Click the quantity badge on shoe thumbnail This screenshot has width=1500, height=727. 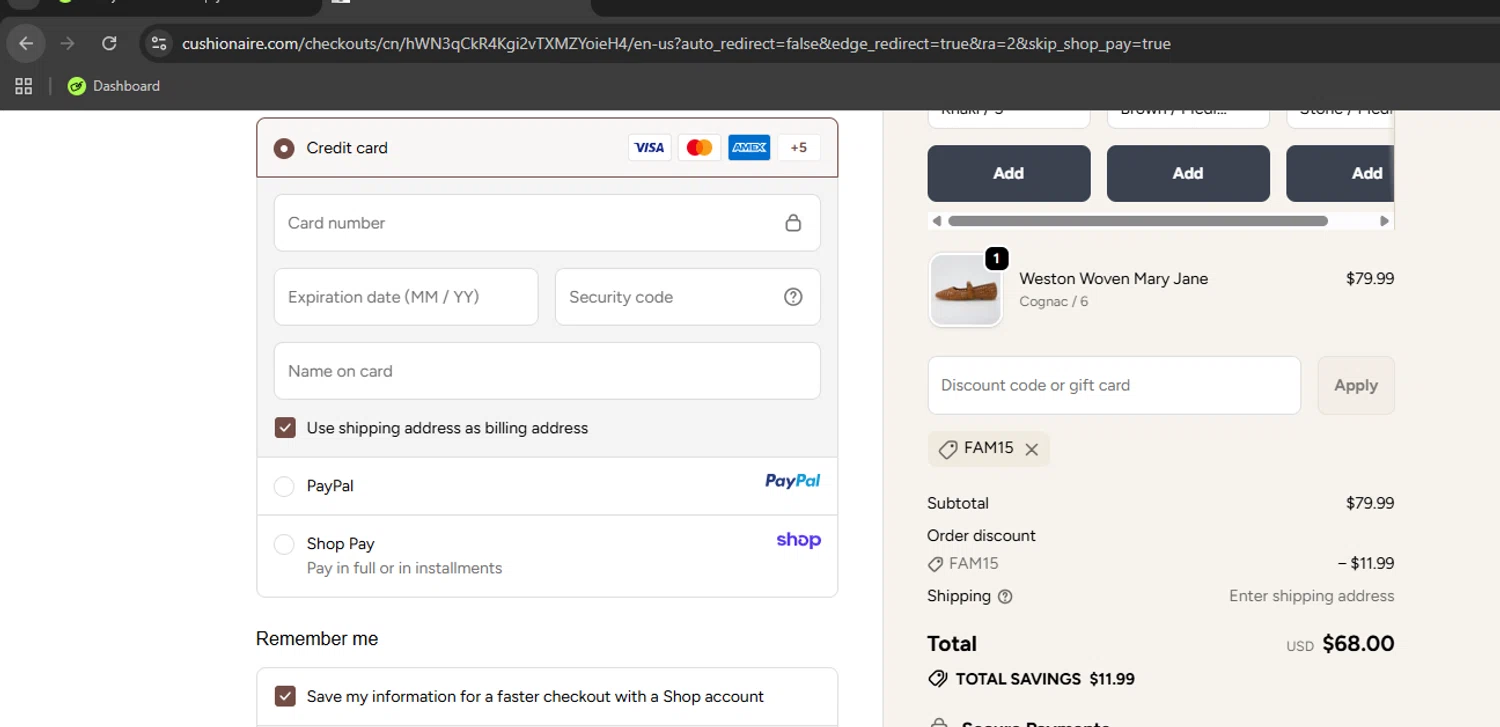tap(996, 259)
